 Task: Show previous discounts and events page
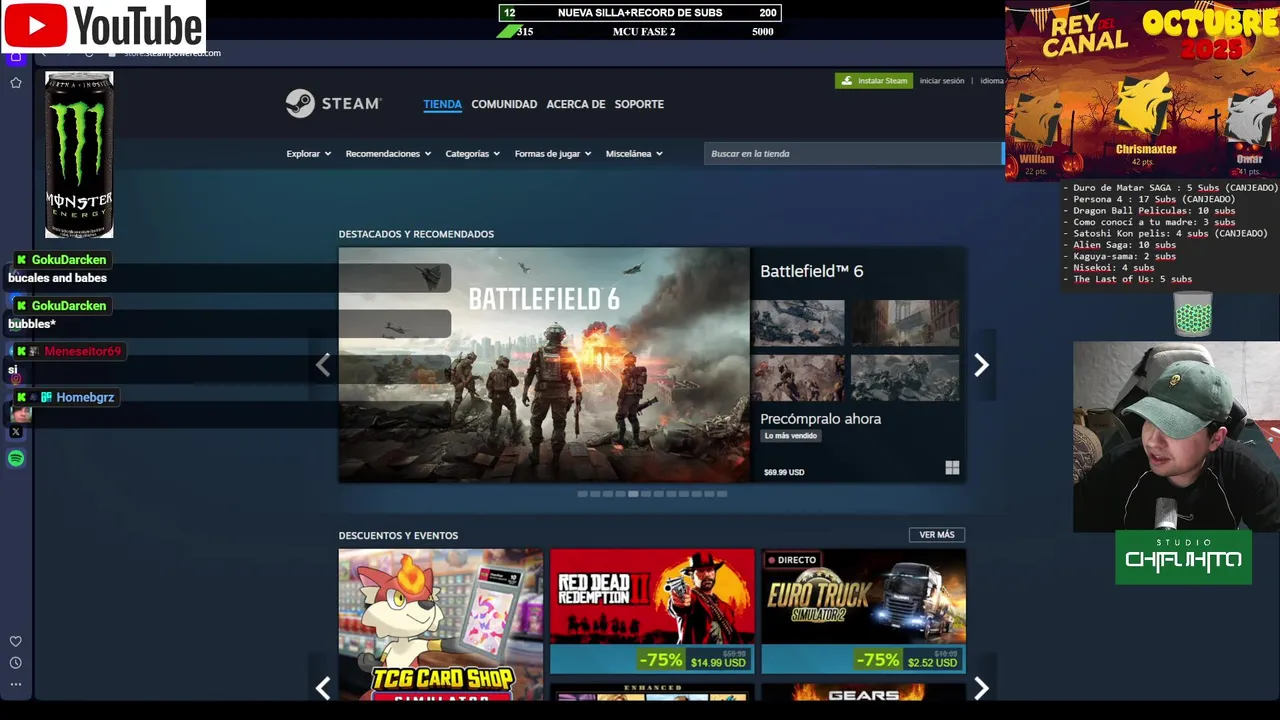(x=322, y=688)
